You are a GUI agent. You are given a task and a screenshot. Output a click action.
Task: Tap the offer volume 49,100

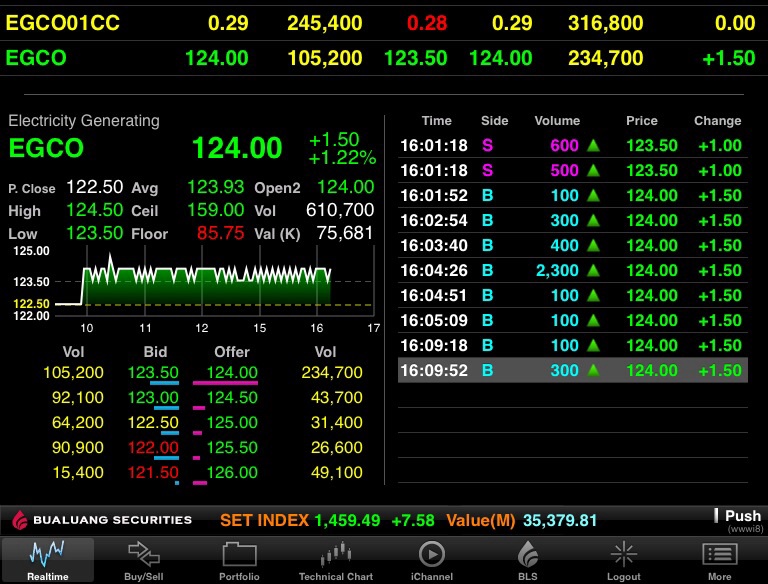336,472
